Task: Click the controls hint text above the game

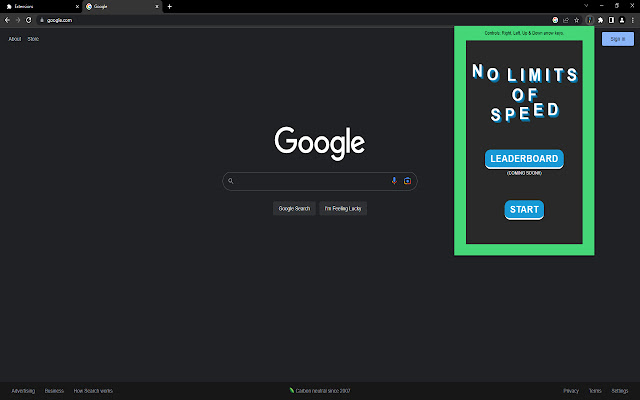Action: coord(524,33)
